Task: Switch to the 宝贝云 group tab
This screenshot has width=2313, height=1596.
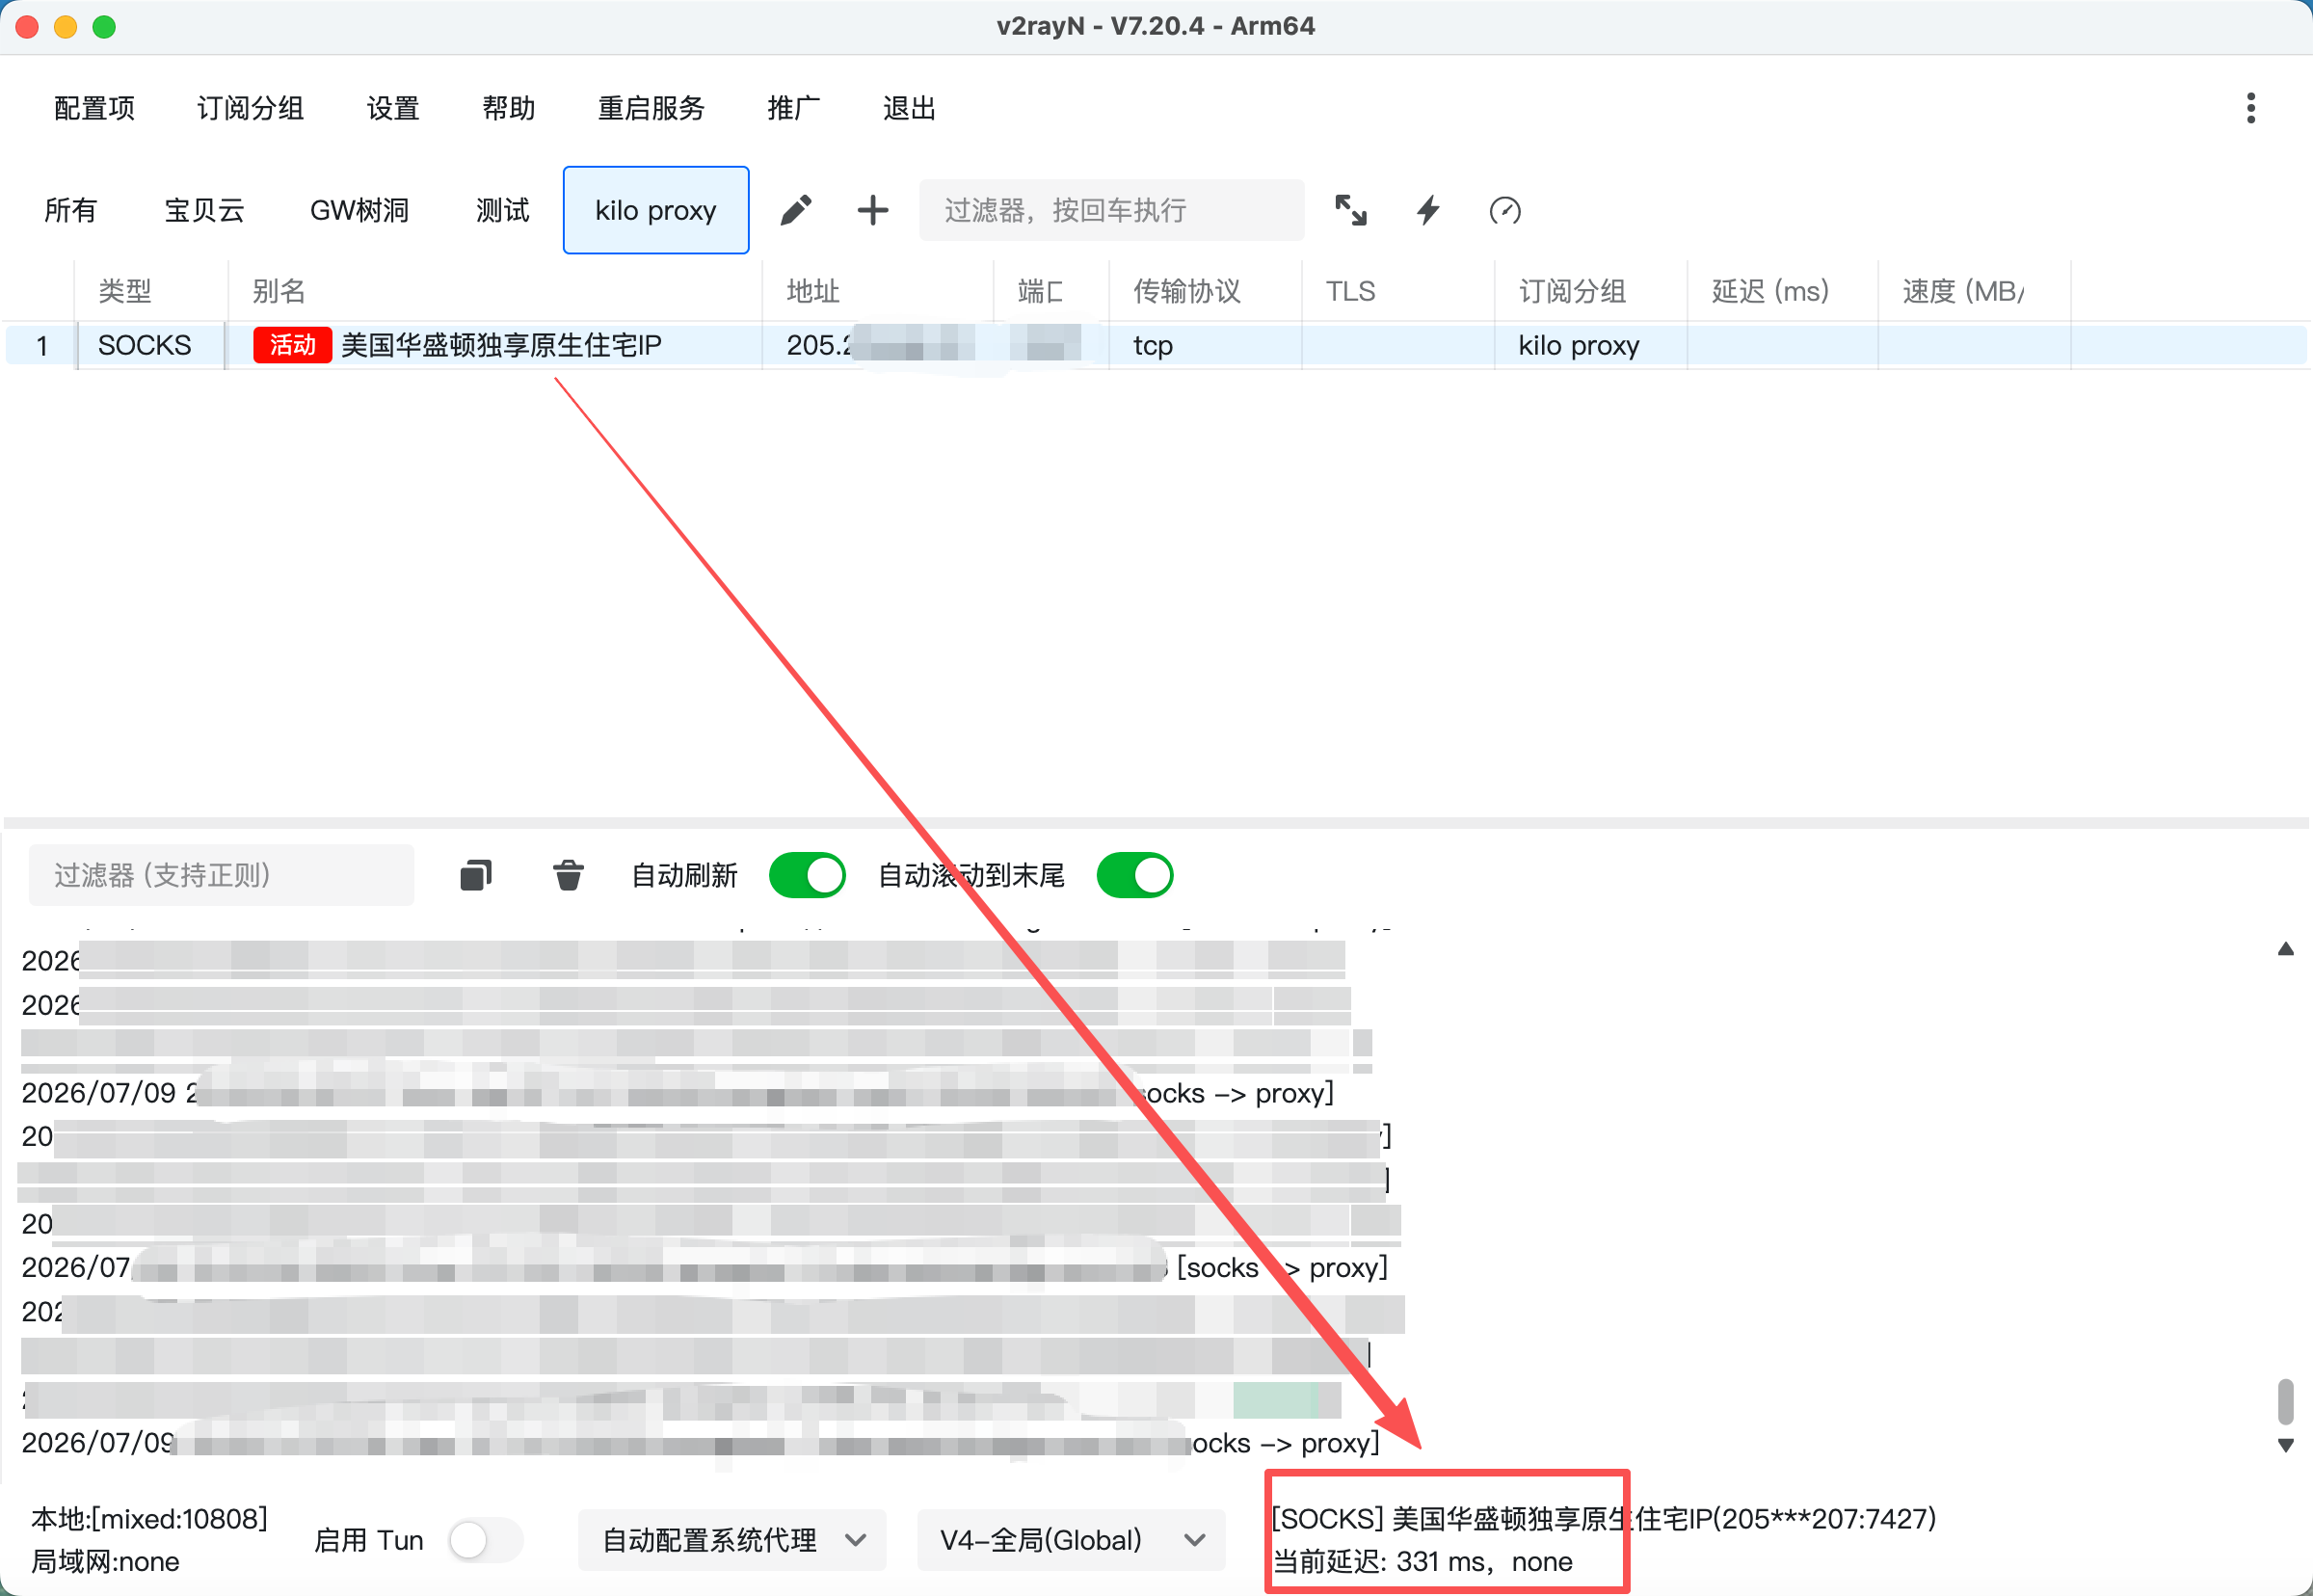Action: [204, 210]
